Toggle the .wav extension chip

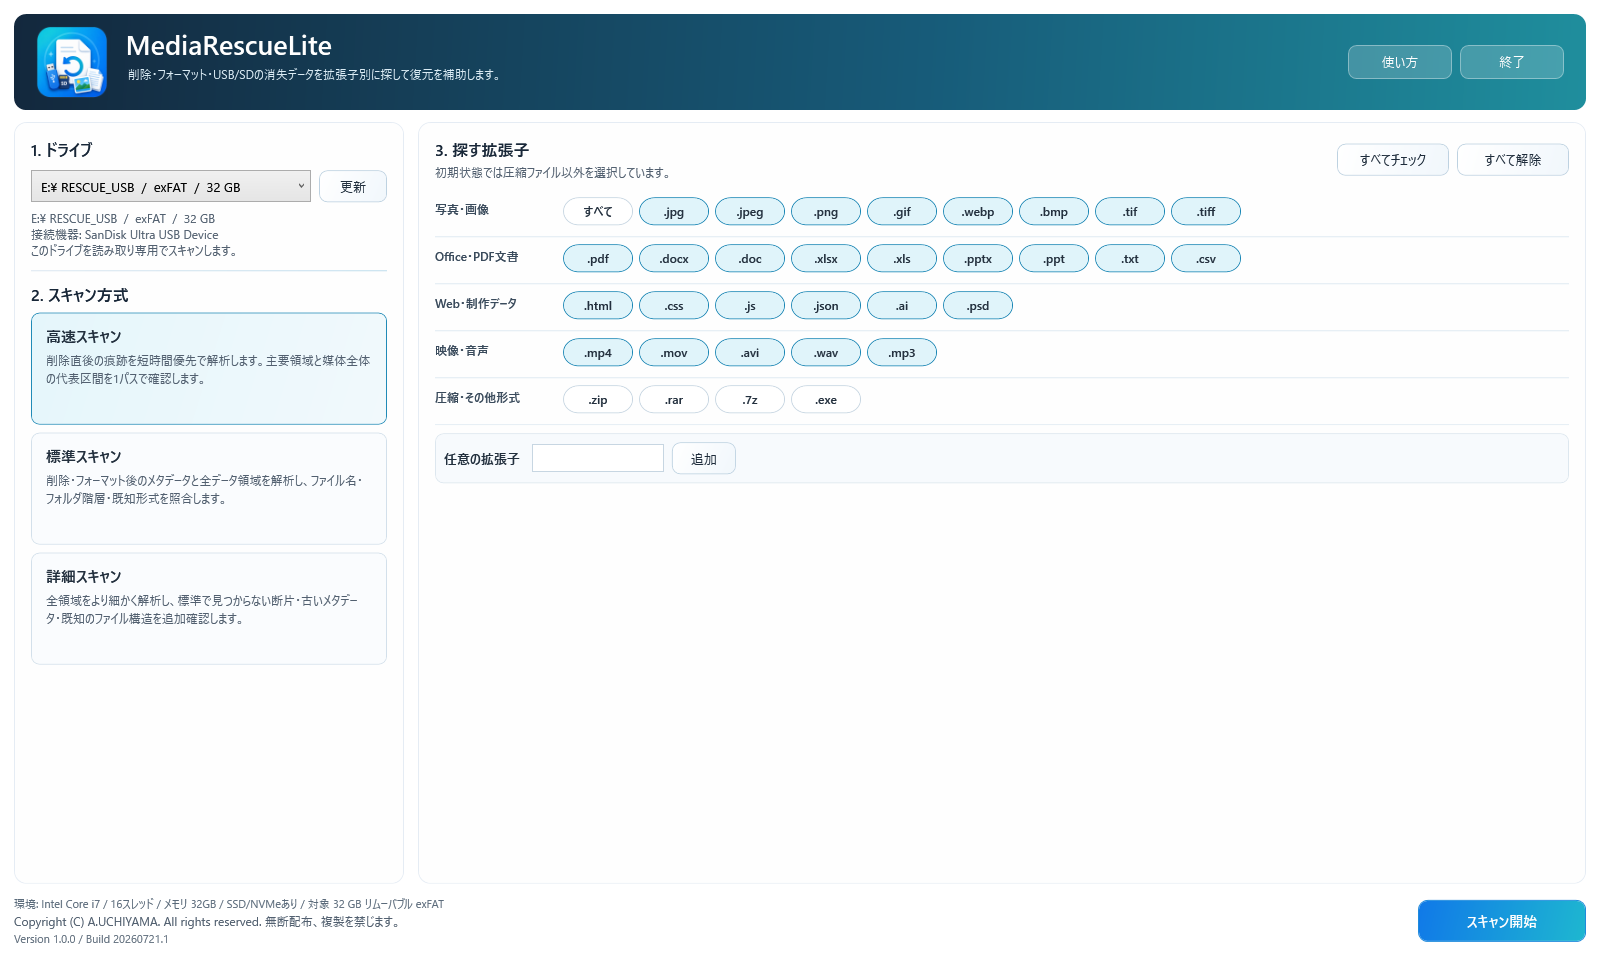pos(826,353)
